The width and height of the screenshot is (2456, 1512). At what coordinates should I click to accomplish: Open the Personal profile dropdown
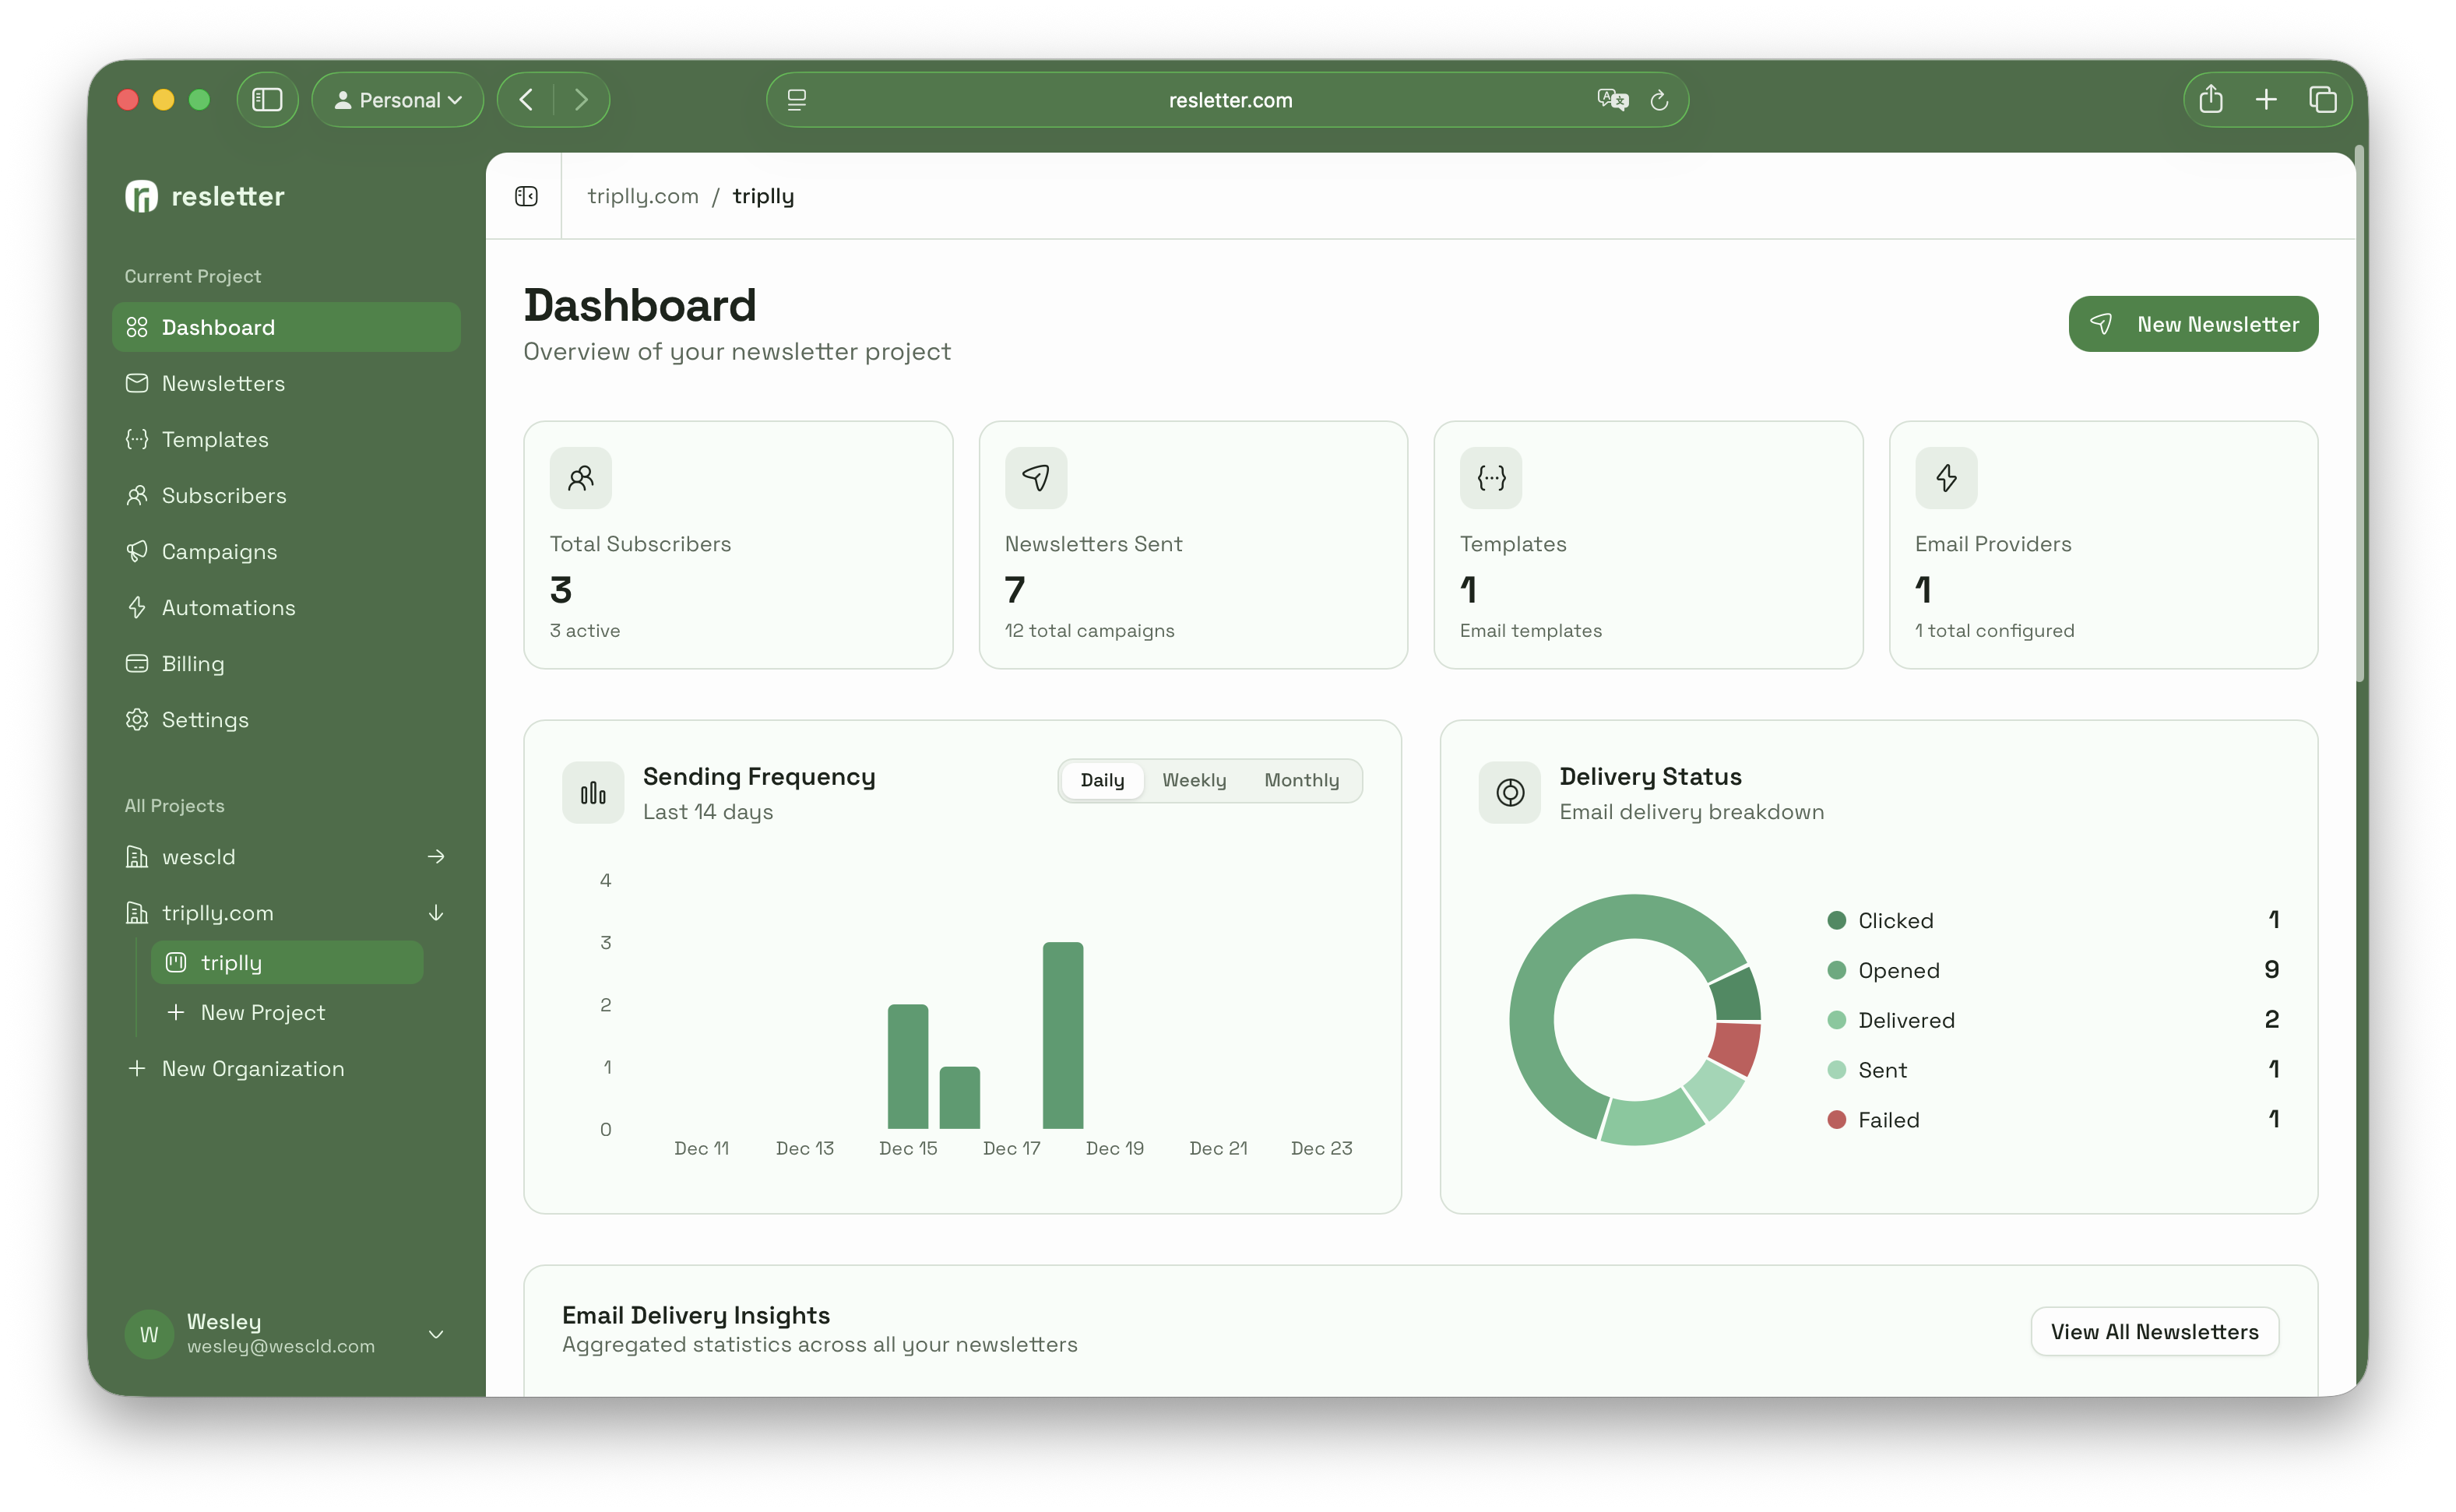(x=398, y=99)
